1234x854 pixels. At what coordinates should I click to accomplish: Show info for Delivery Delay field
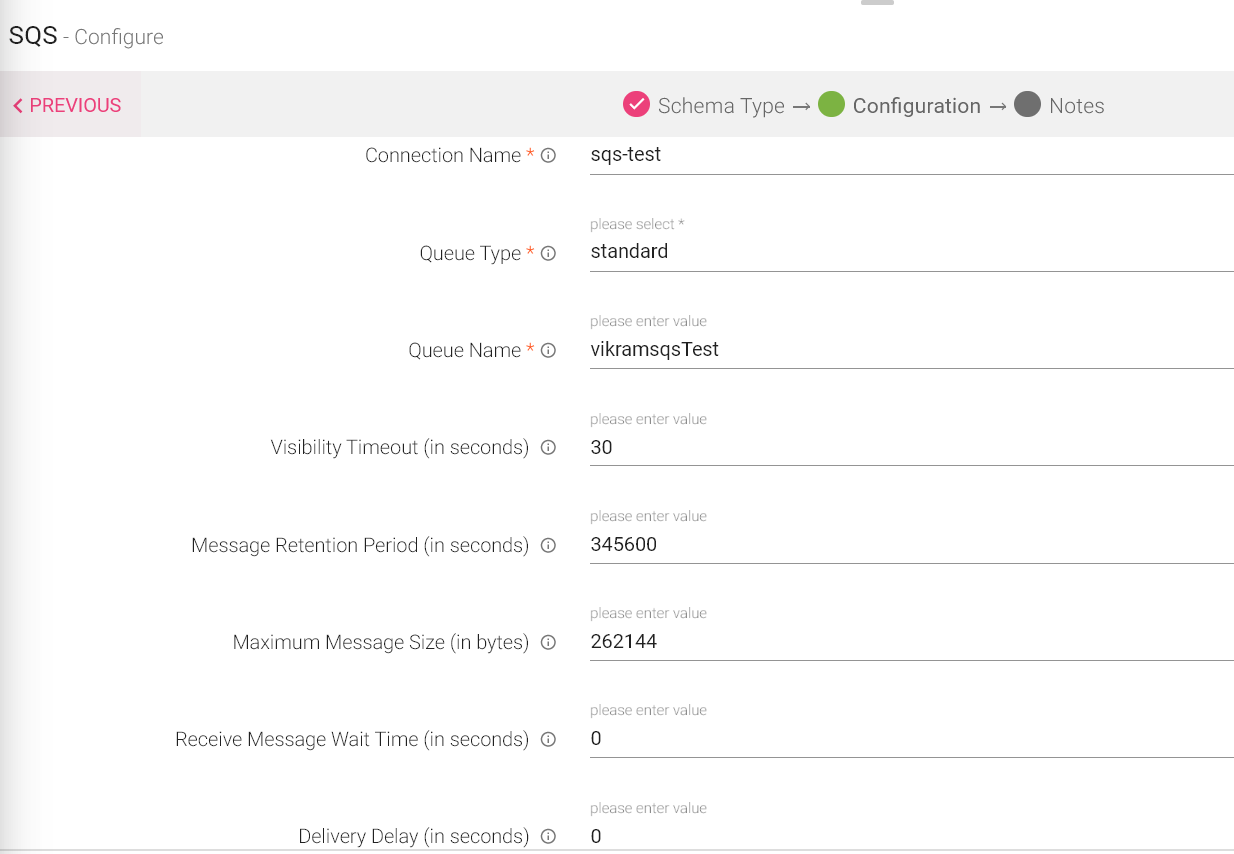548,837
